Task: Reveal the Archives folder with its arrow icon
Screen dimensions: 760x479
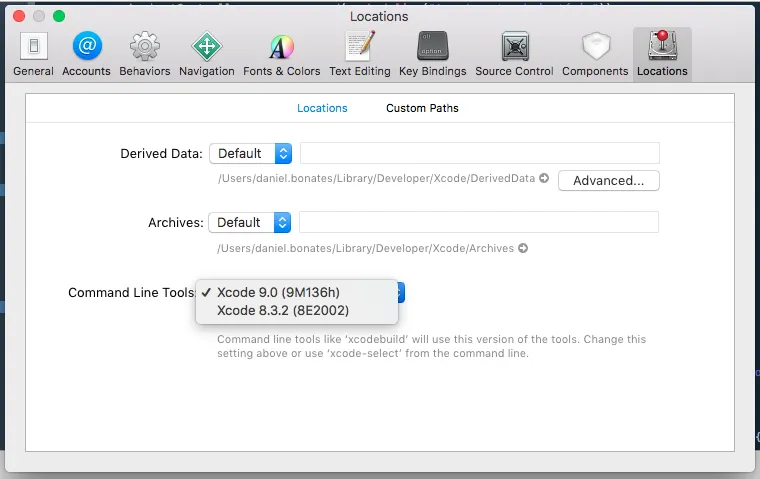Action: 523,248
